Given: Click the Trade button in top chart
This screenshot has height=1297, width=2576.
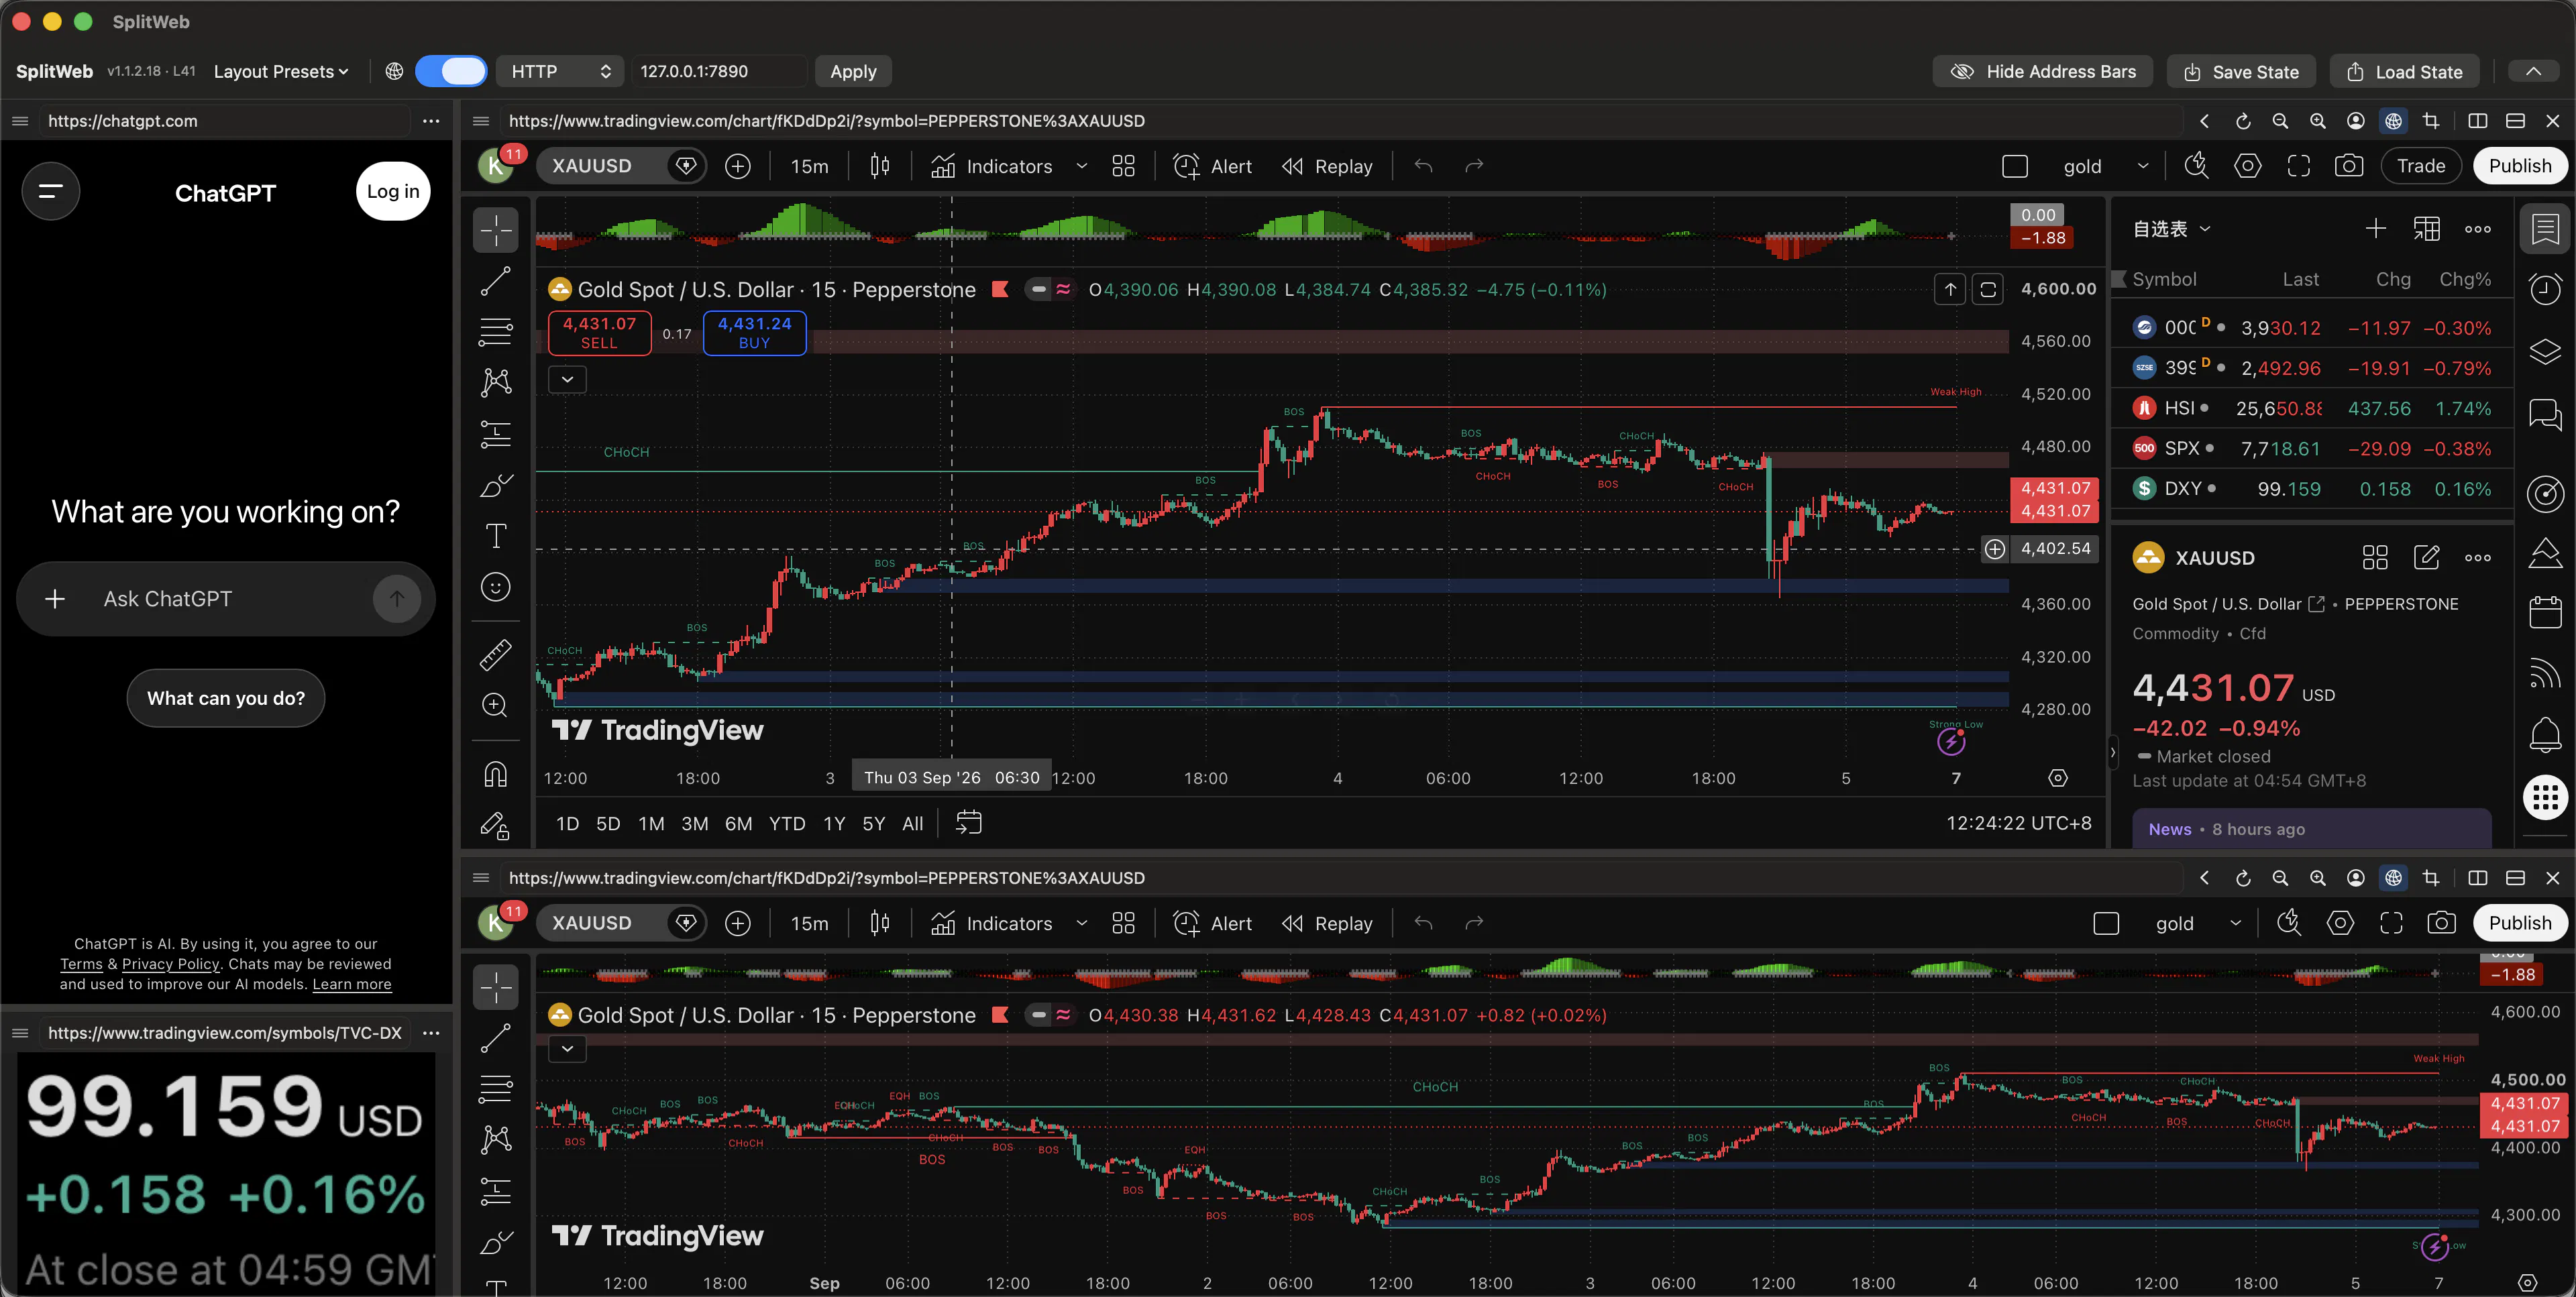Looking at the screenshot, I should (x=2420, y=166).
